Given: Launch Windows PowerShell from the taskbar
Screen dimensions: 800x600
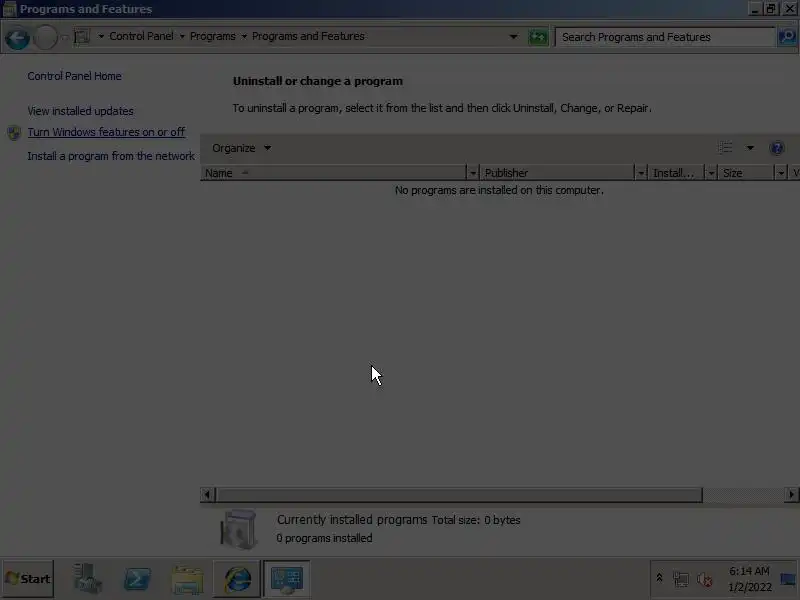Looking at the screenshot, I should [137, 579].
